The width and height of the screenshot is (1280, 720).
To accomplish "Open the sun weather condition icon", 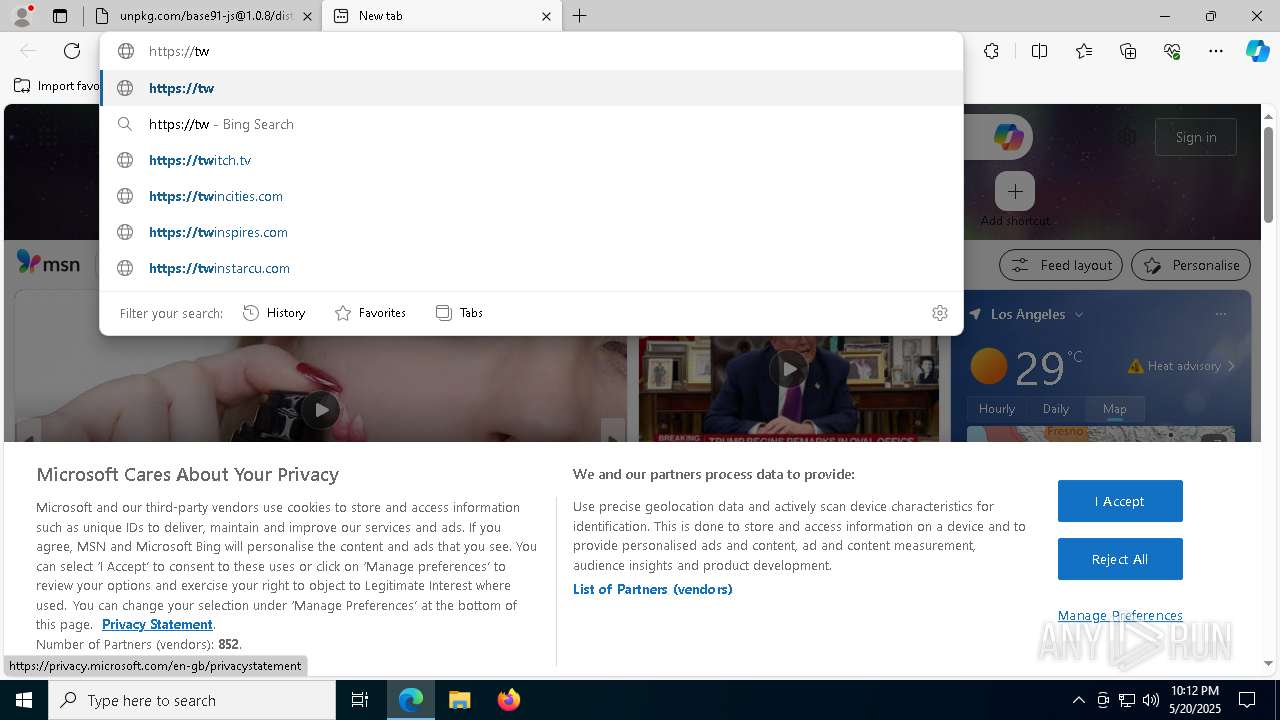I will click(988, 366).
